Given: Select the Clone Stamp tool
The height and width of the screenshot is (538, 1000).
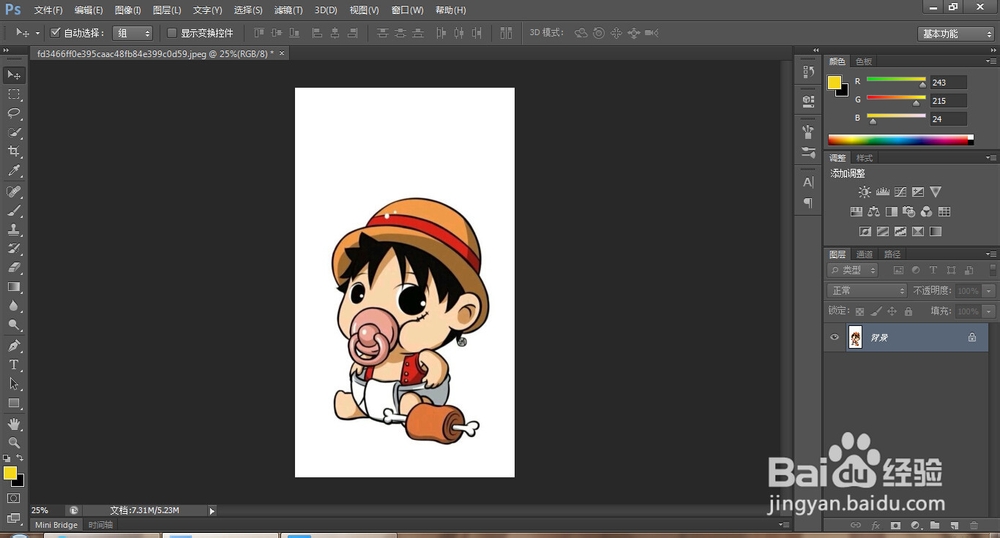Looking at the screenshot, I should point(13,230).
